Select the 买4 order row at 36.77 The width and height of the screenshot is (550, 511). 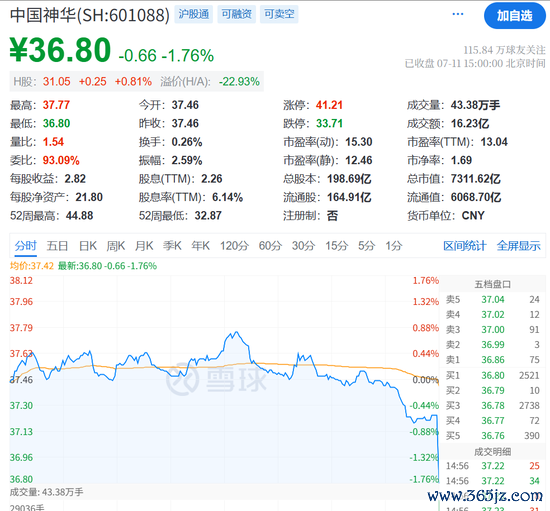[x=492, y=421]
